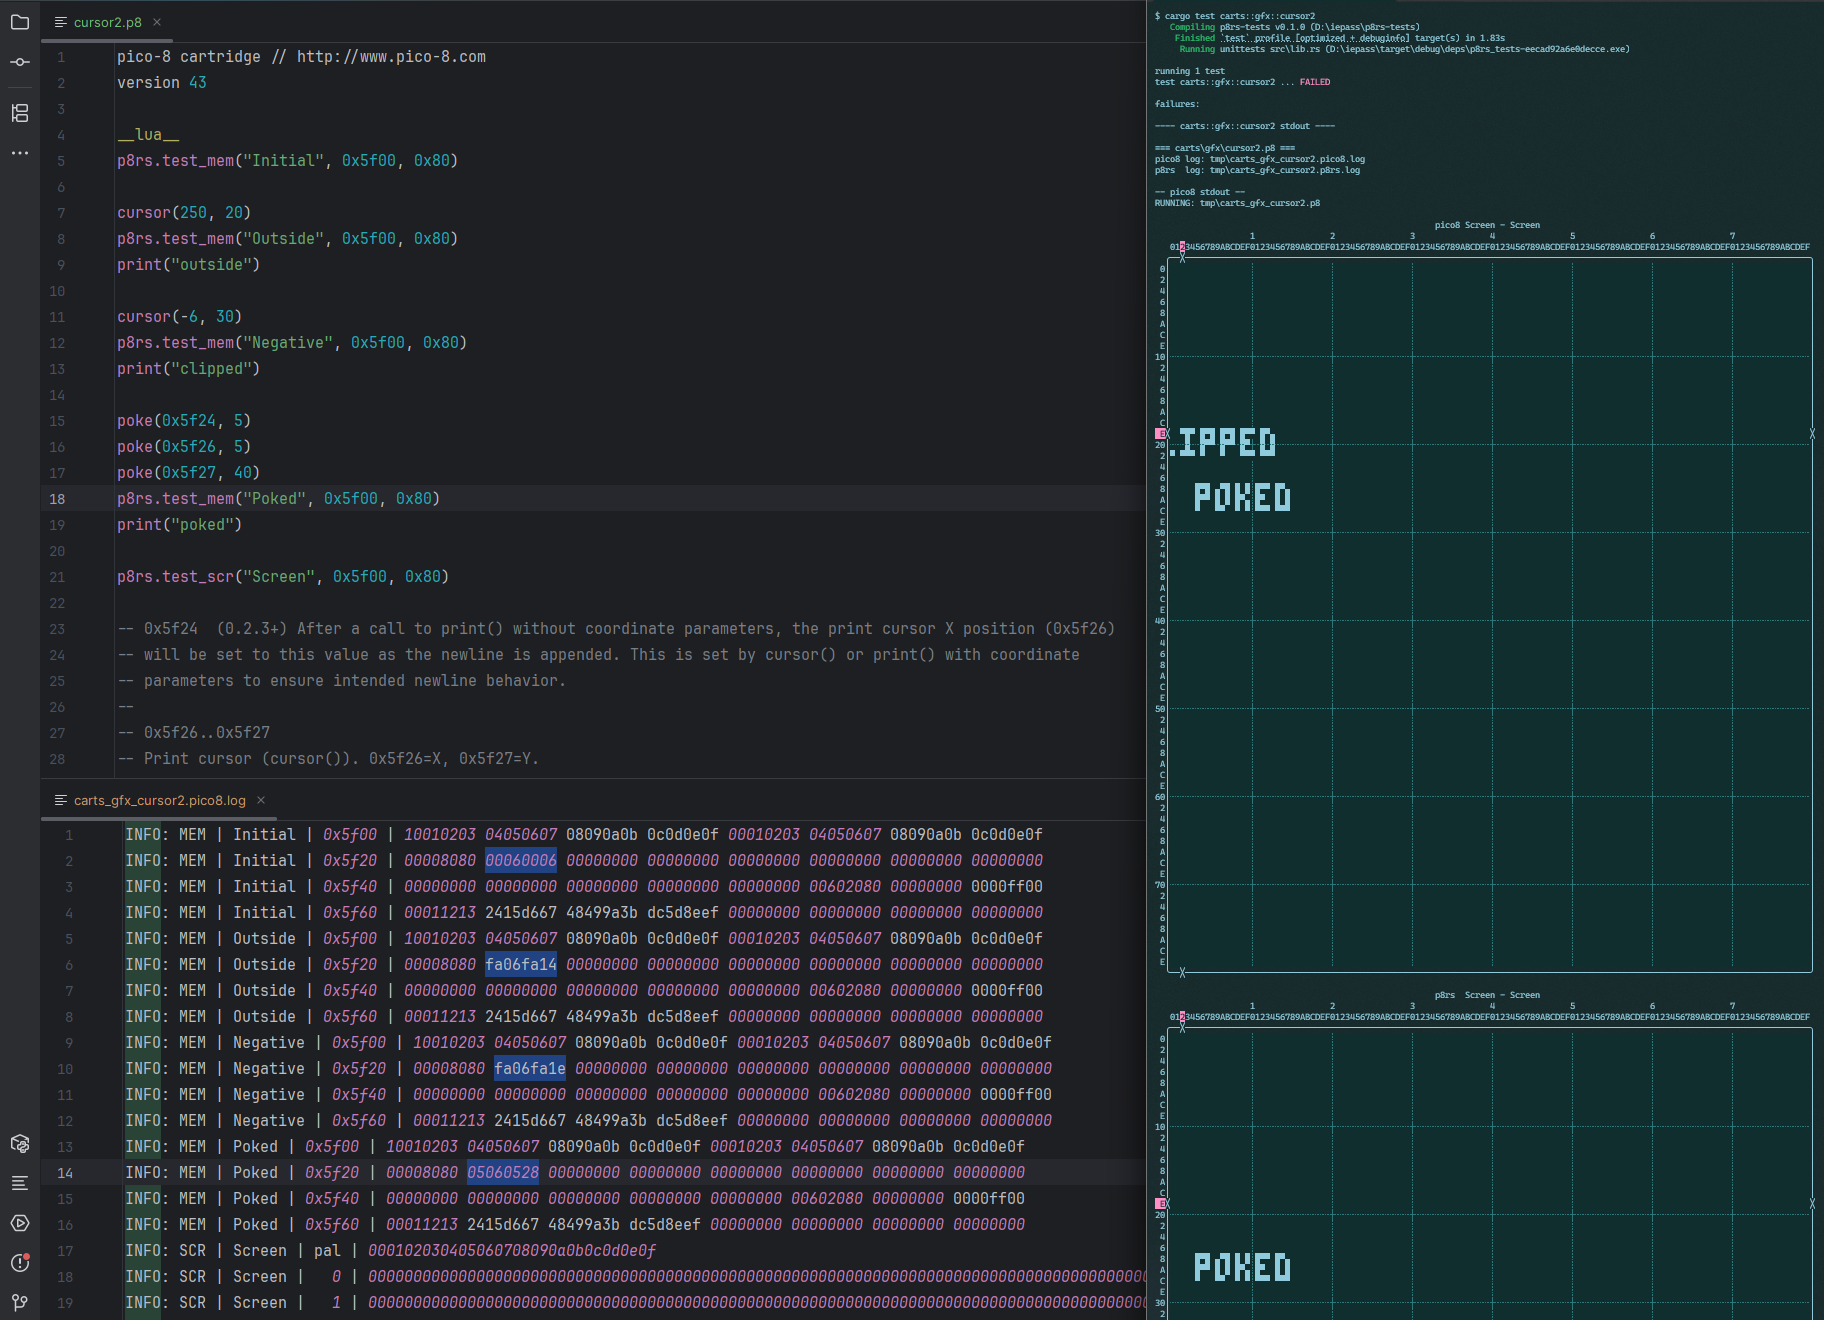Show the Problems tool window

click(x=20, y=1263)
